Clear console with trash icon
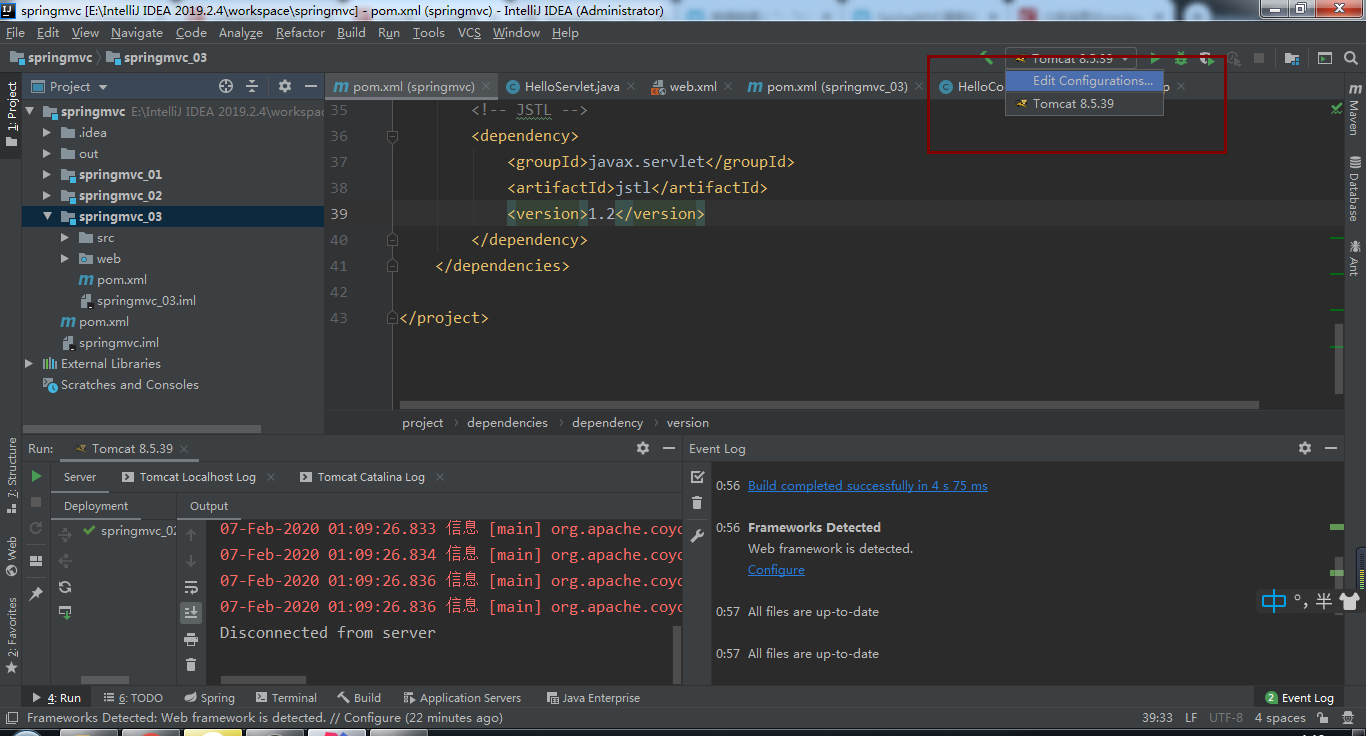 [x=191, y=665]
